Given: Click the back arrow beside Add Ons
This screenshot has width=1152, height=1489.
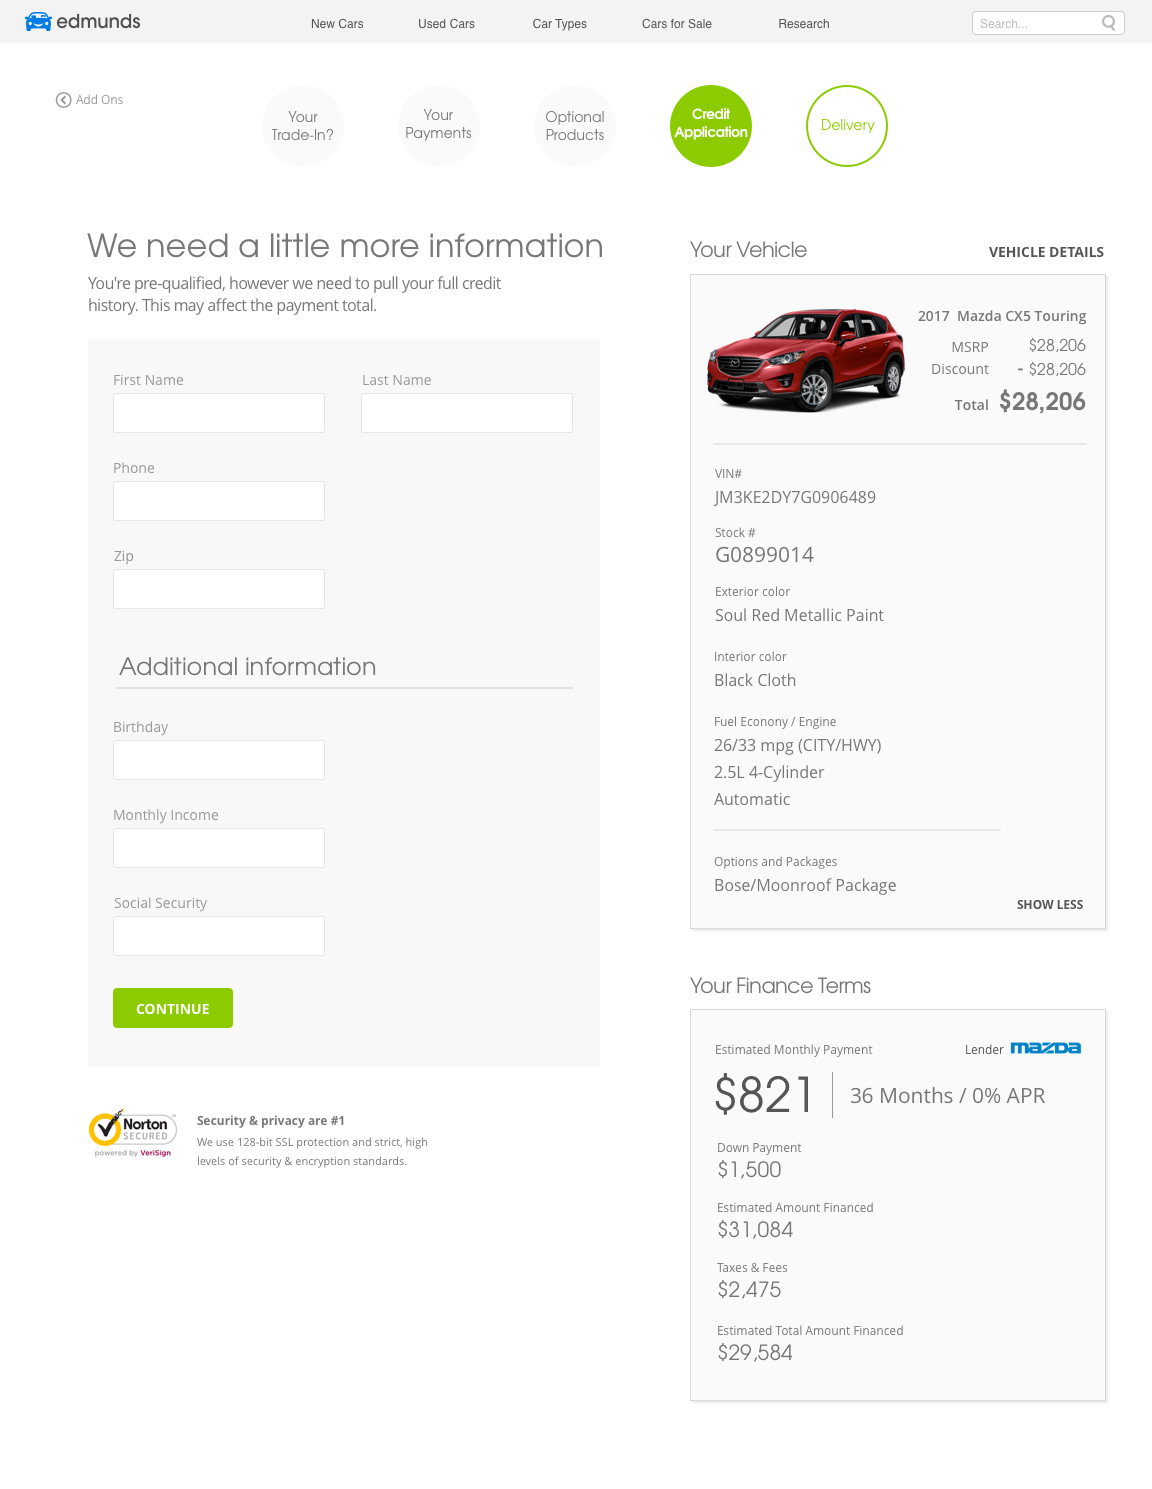Looking at the screenshot, I should coord(63,100).
